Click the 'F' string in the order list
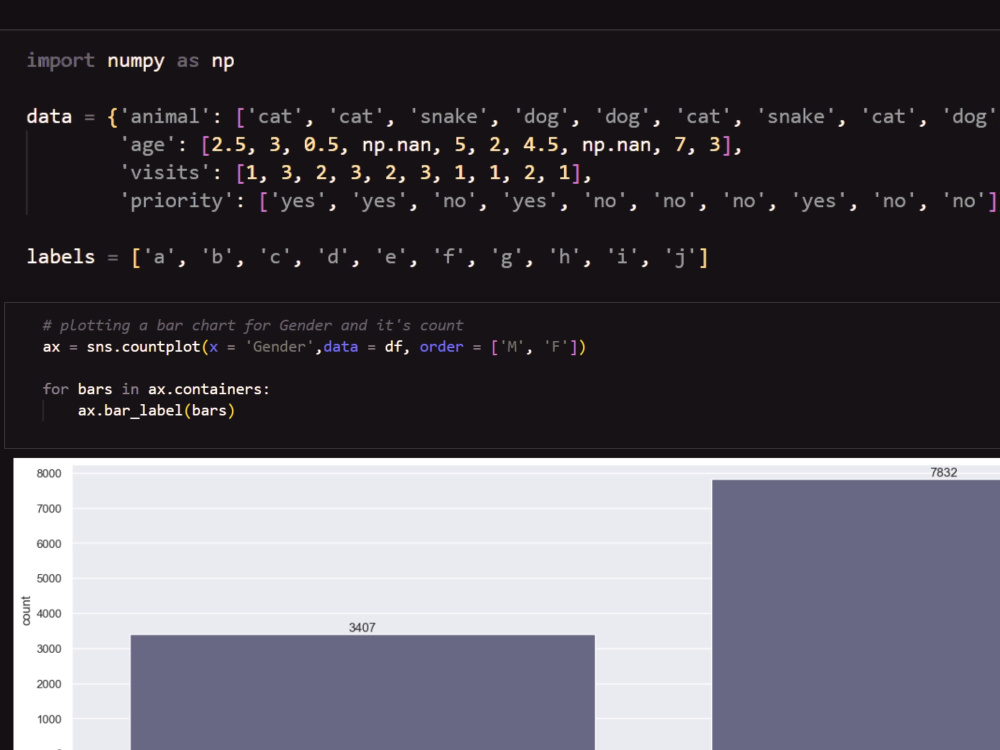 (555, 347)
